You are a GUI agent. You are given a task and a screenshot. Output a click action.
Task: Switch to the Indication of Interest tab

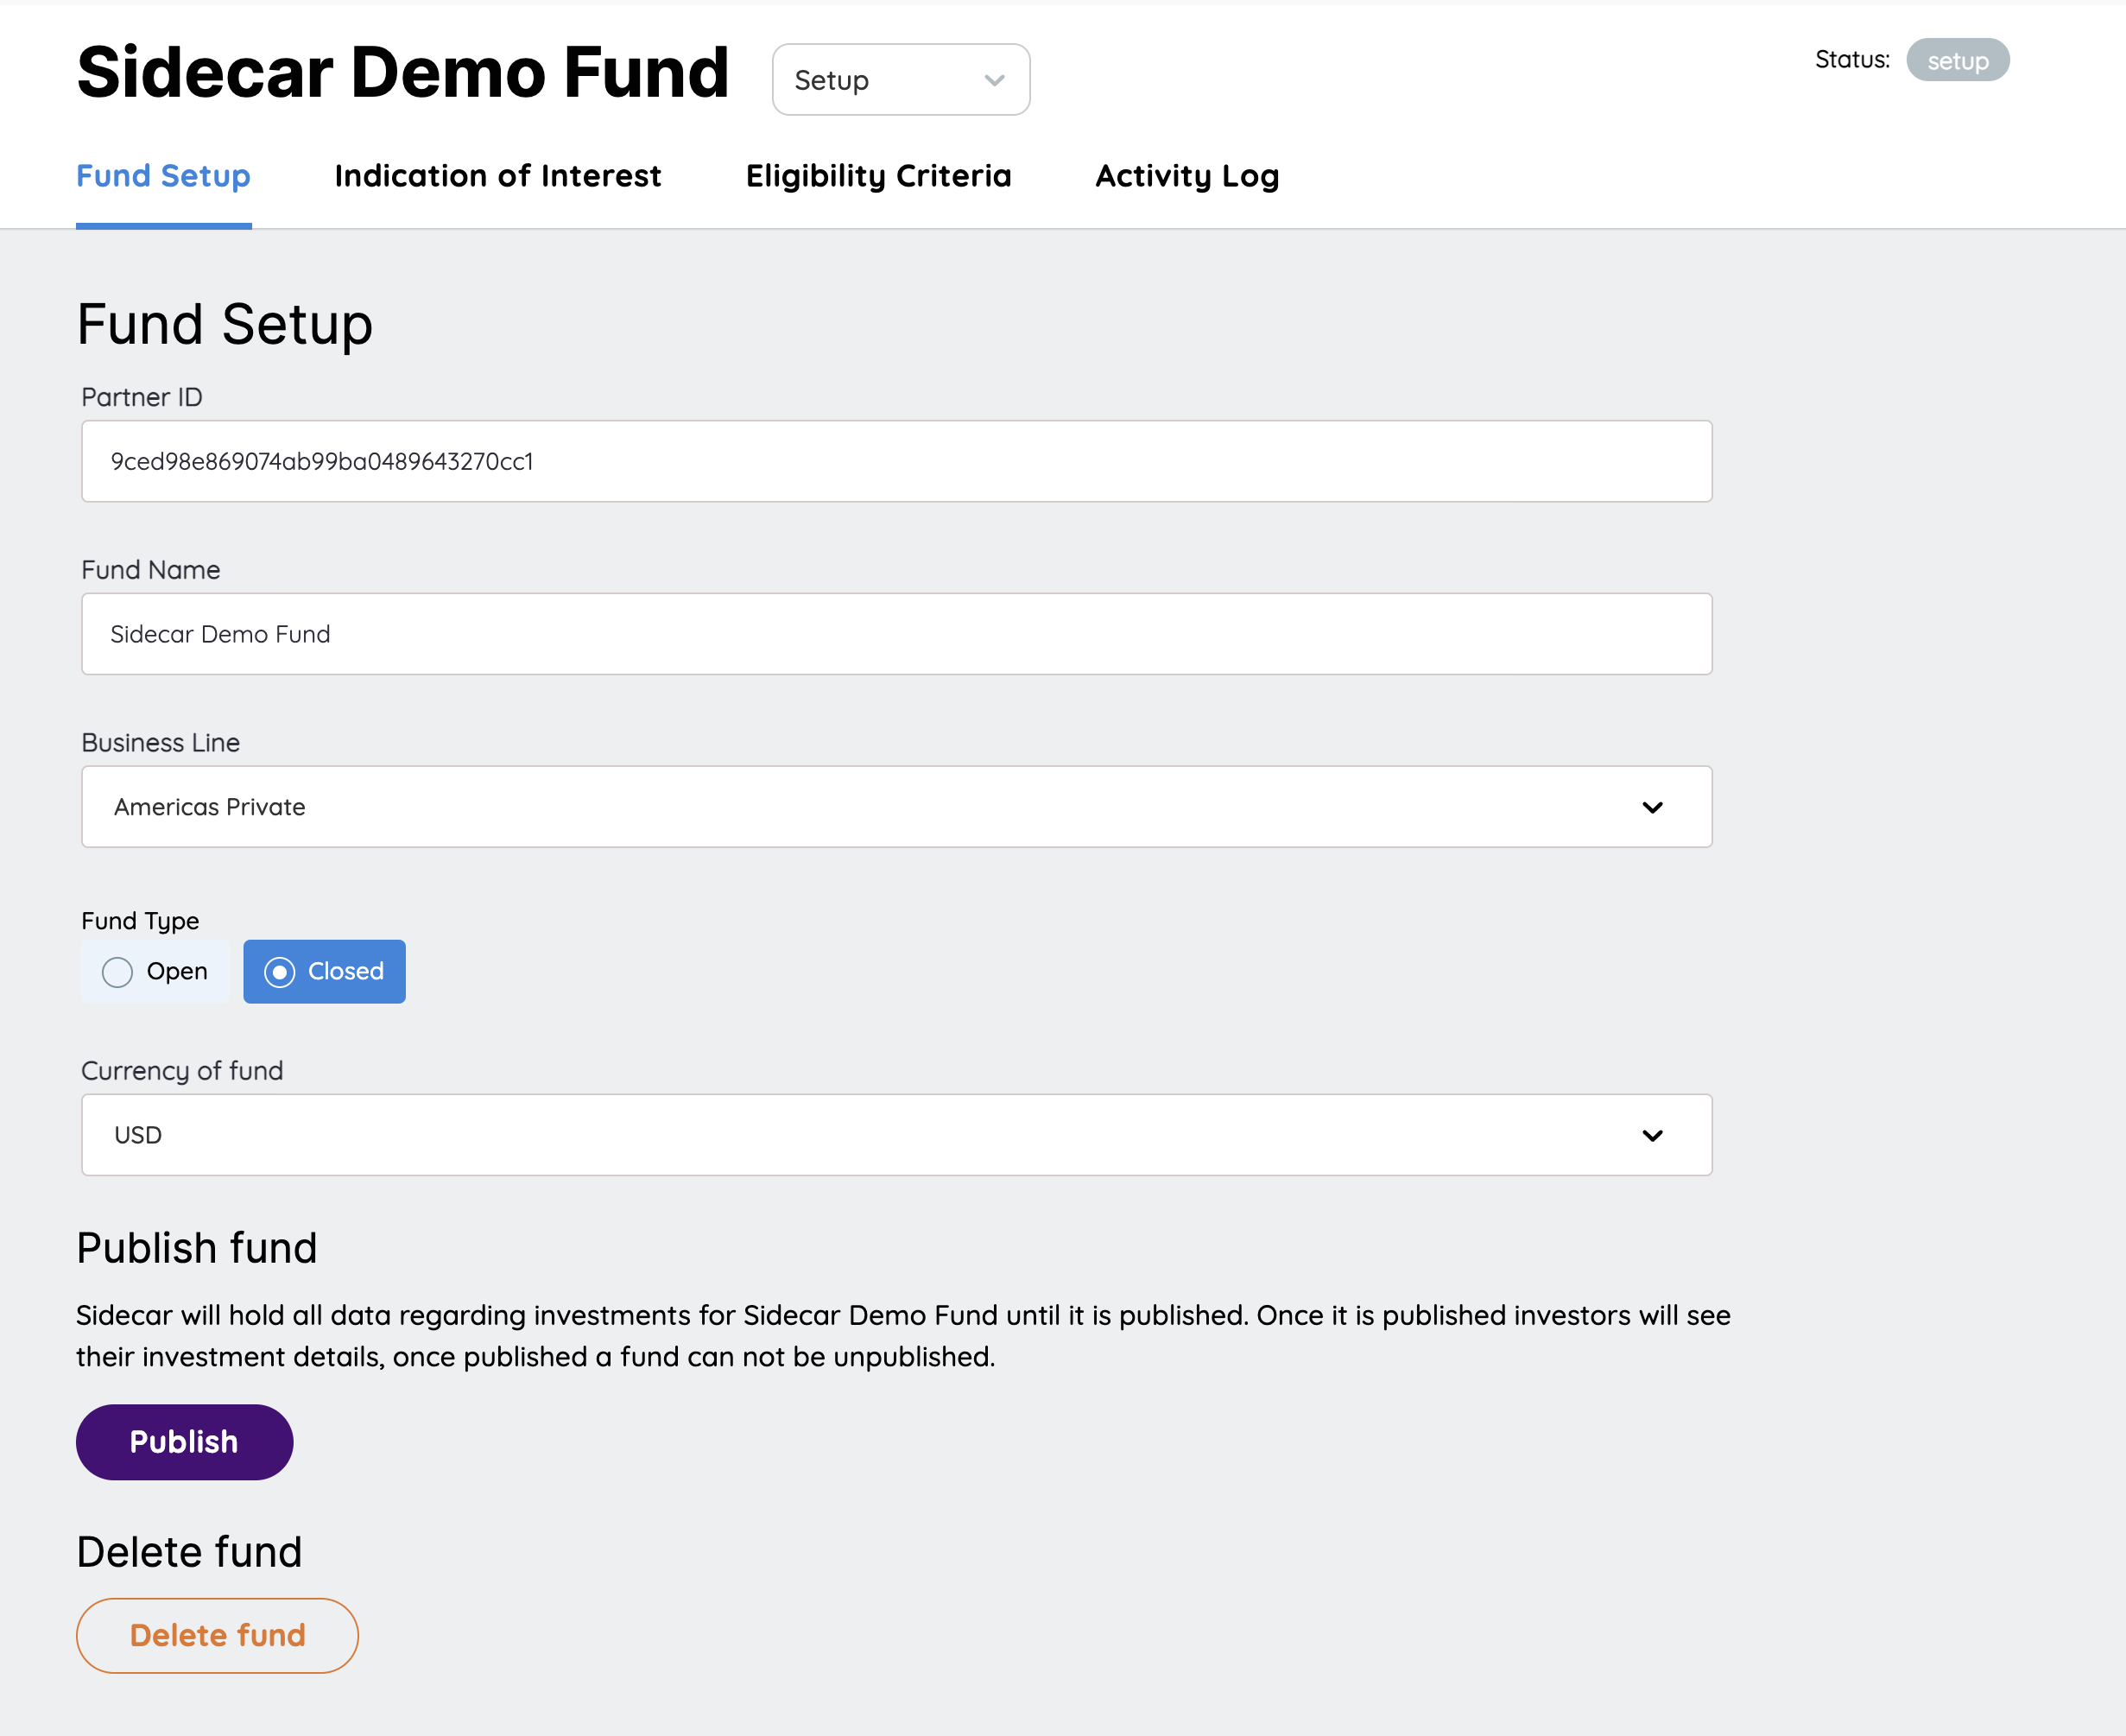[497, 176]
